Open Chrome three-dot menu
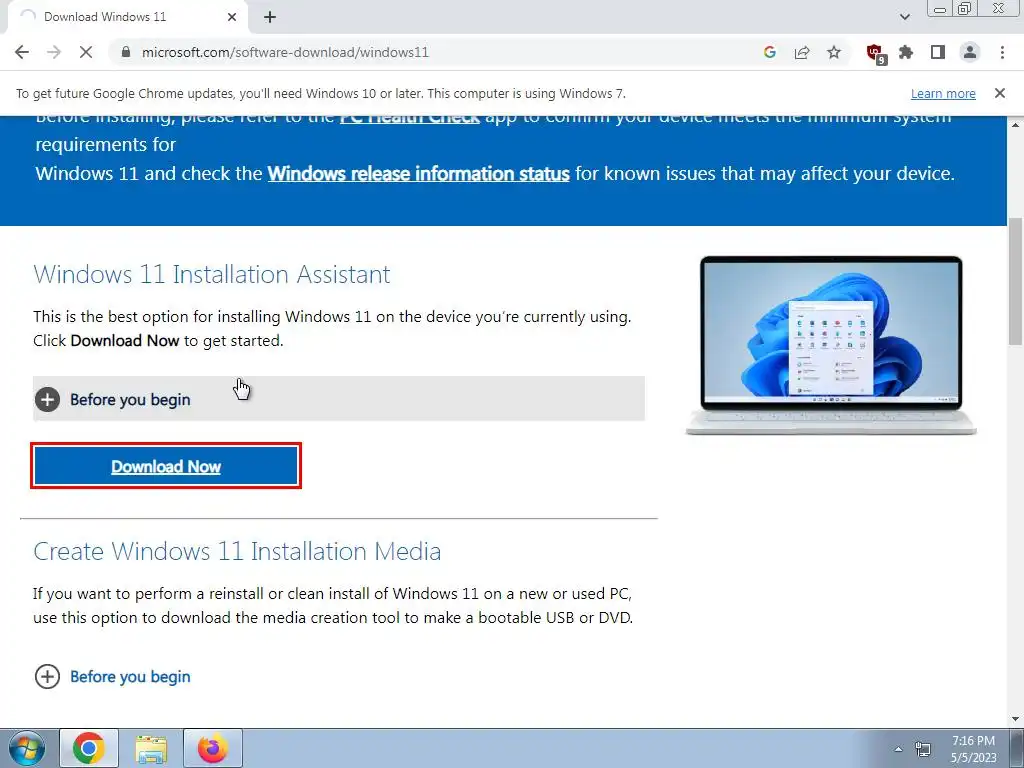 [x=1002, y=52]
